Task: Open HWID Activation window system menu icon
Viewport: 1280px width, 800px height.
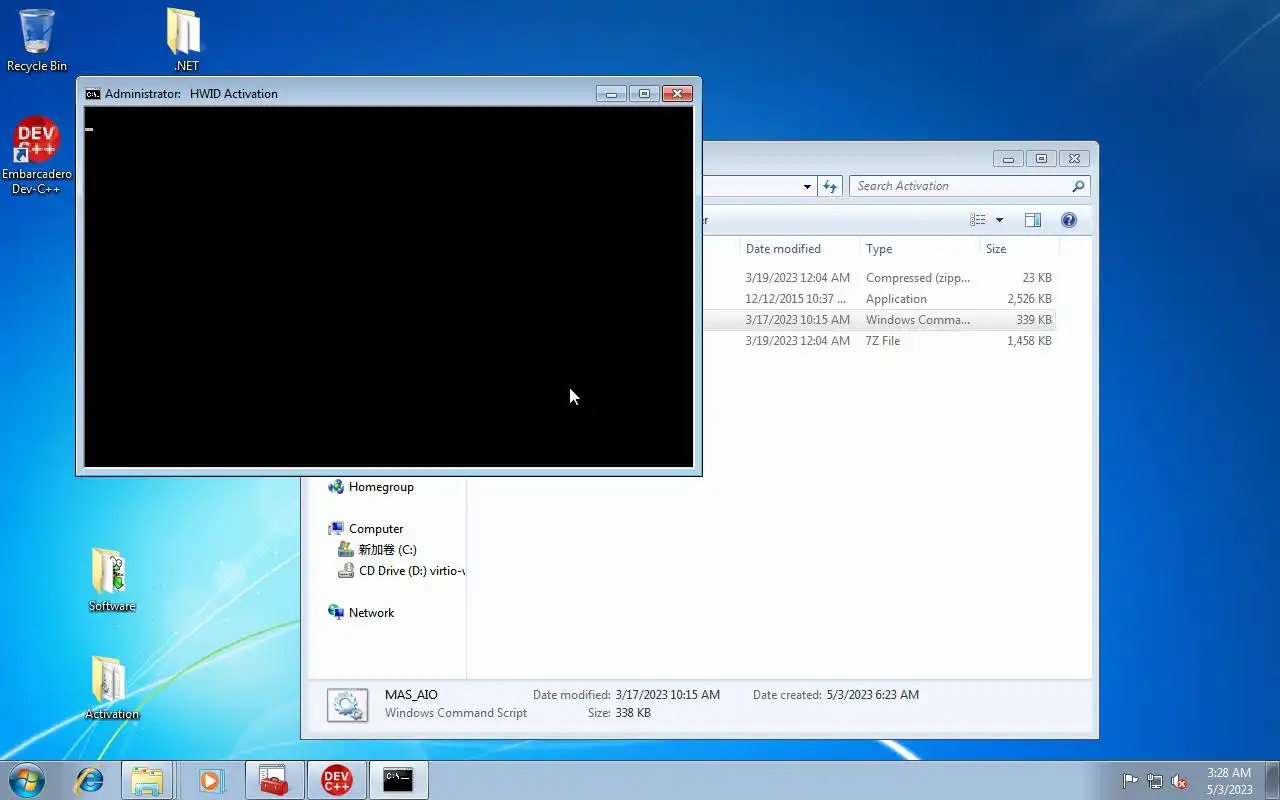Action: click(x=93, y=94)
